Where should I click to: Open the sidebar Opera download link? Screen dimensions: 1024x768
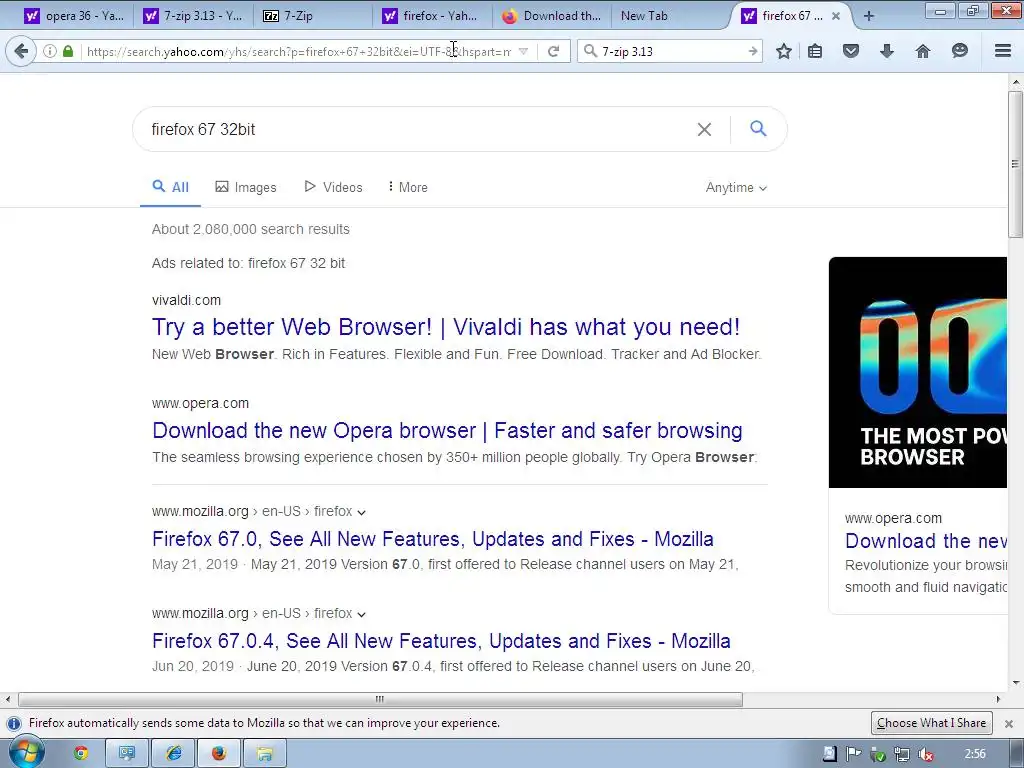pos(925,541)
